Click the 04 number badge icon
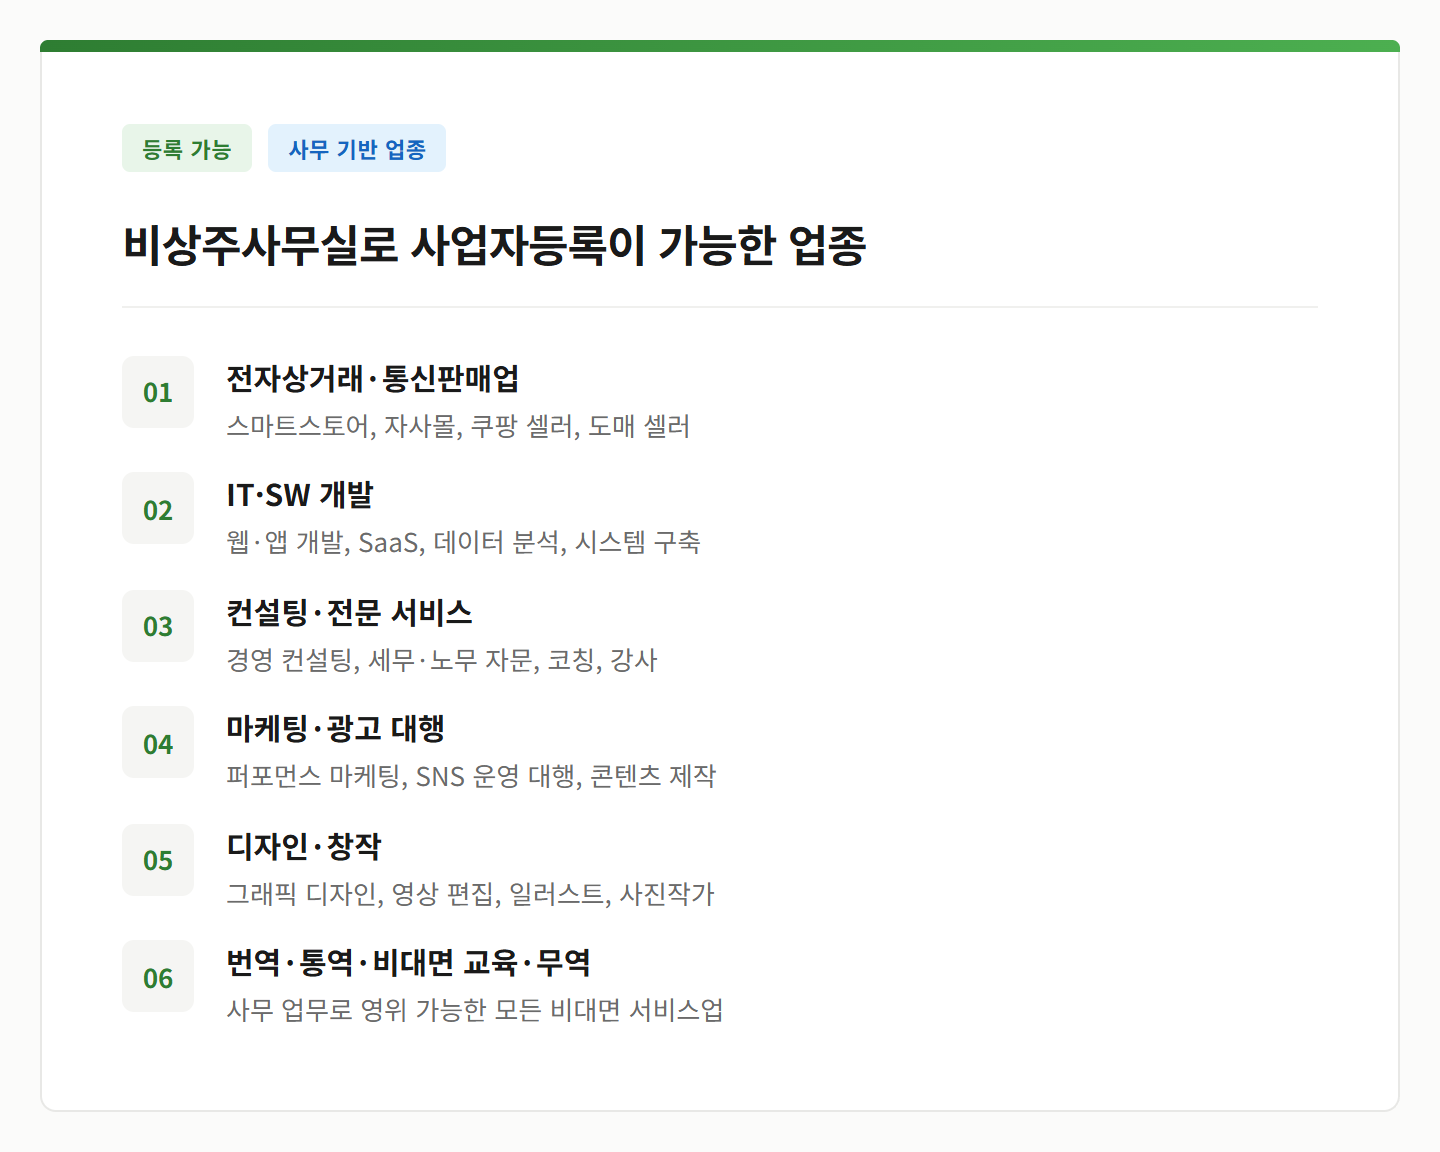The width and height of the screenshot is (1440, 1152). (x=157, y=742)
